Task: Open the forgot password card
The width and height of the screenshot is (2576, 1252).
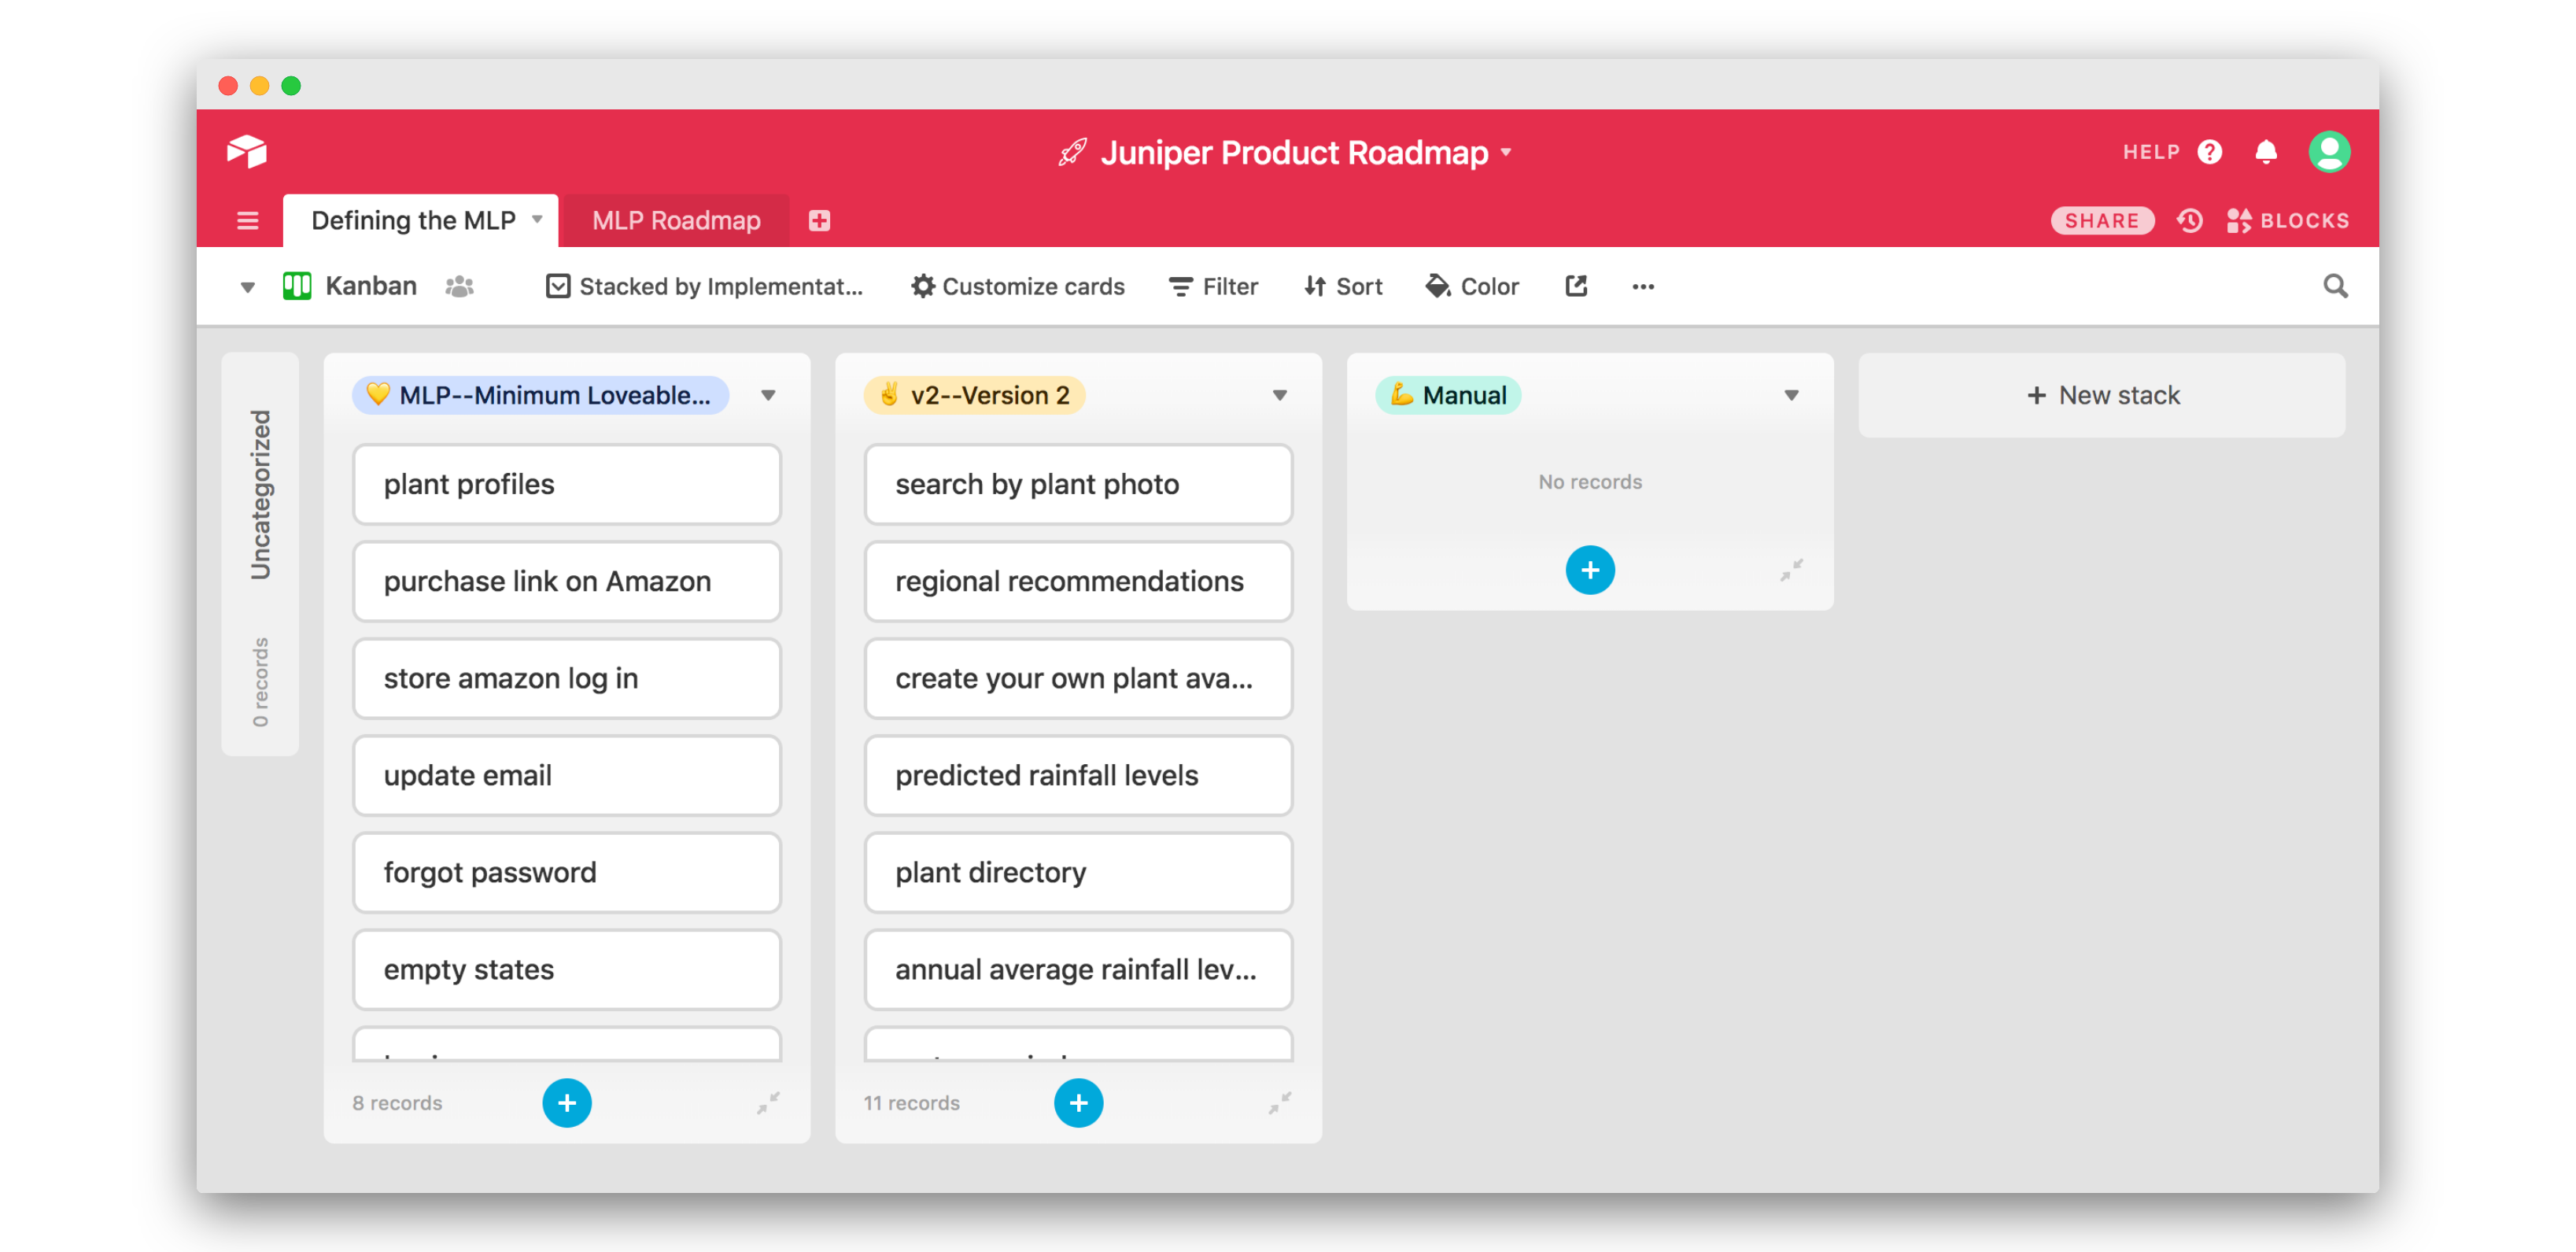Action: [566, 873]
